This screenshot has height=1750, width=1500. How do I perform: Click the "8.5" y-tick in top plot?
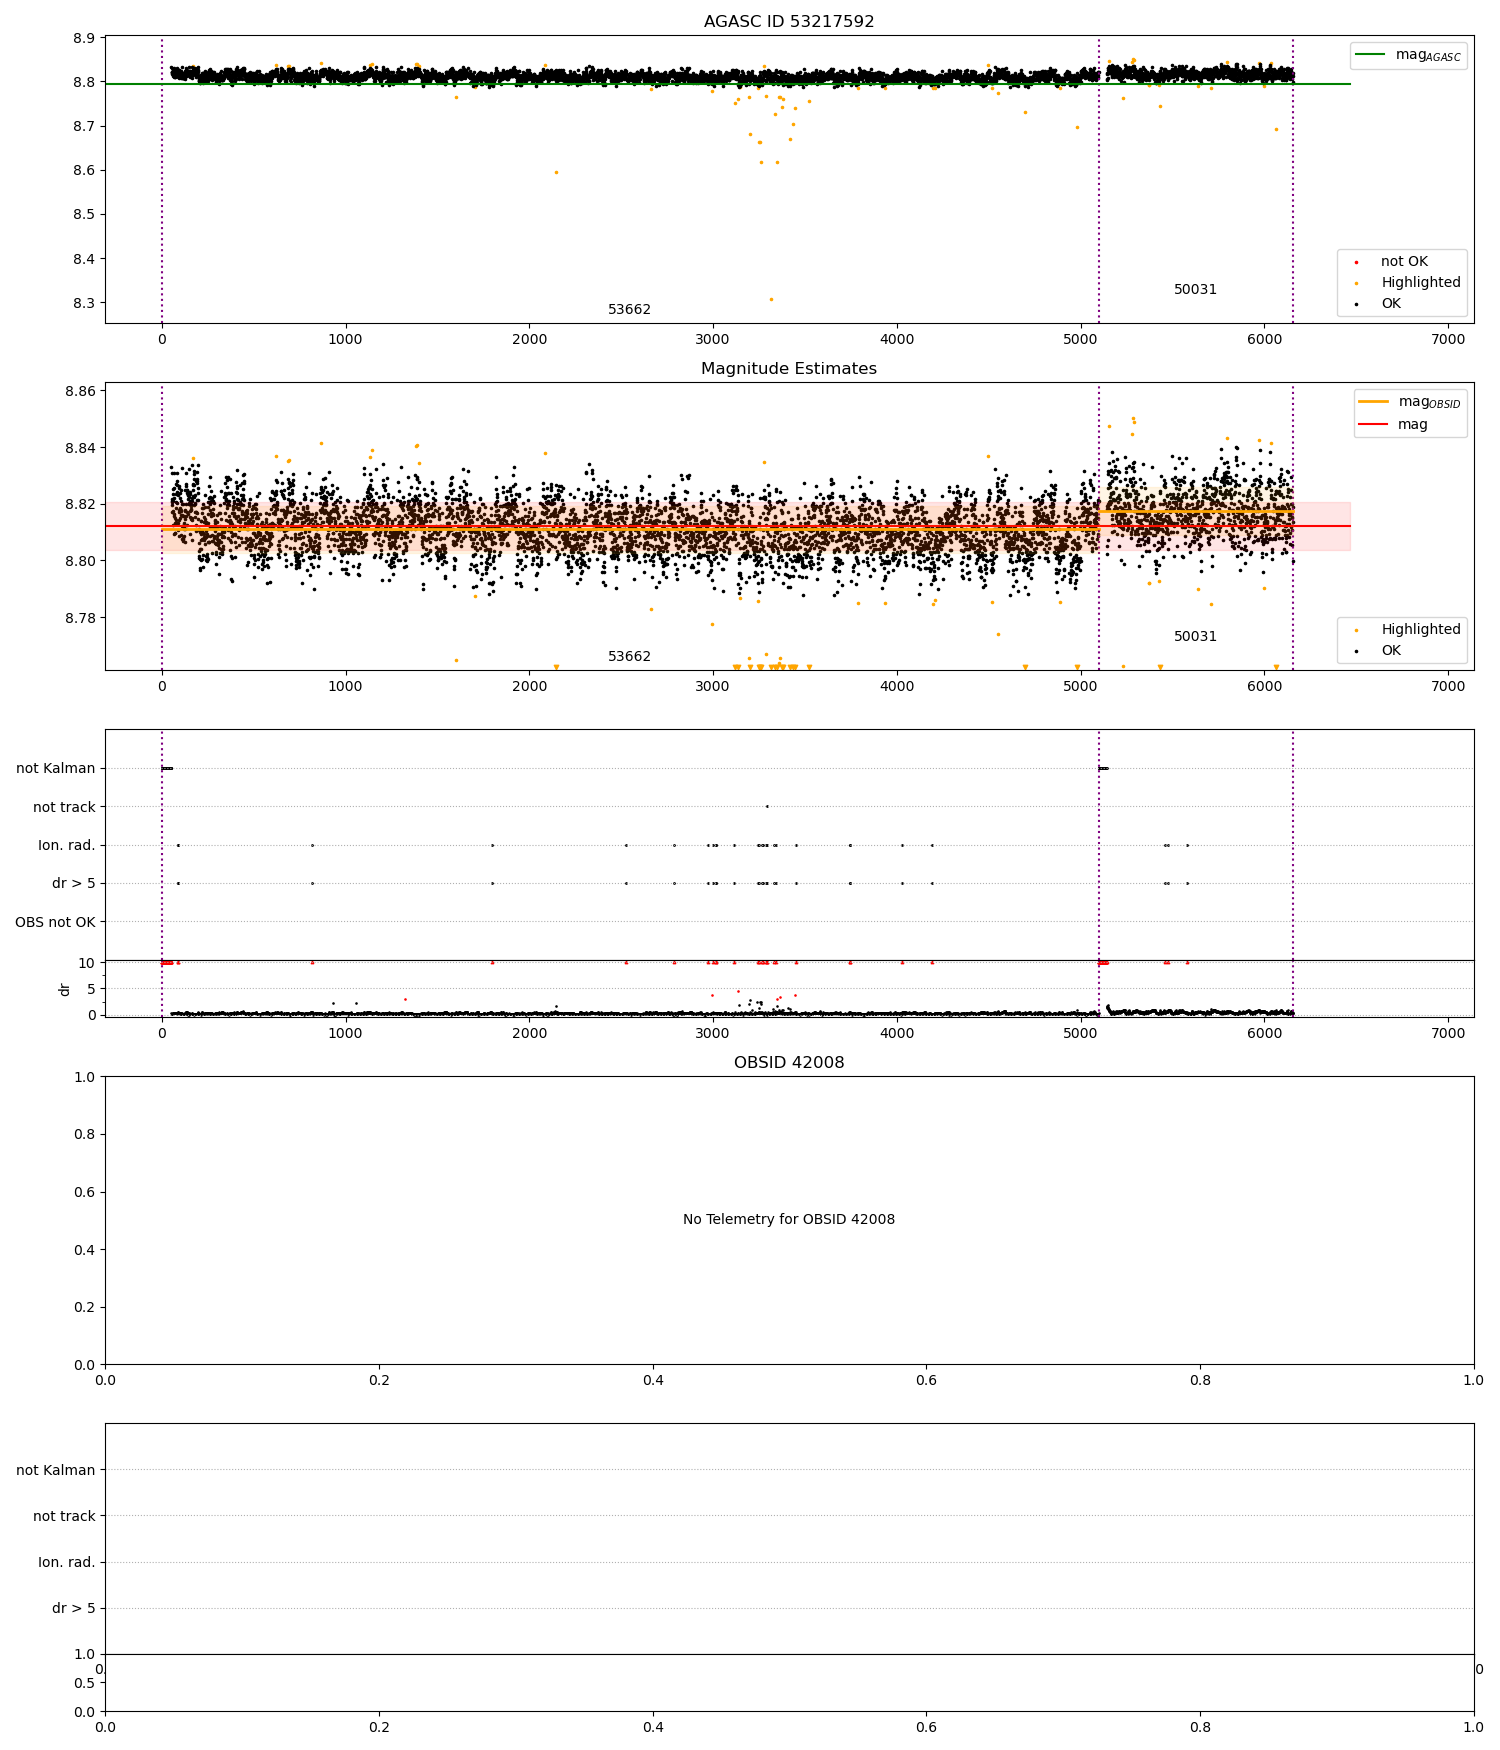[x=85, y=214]
